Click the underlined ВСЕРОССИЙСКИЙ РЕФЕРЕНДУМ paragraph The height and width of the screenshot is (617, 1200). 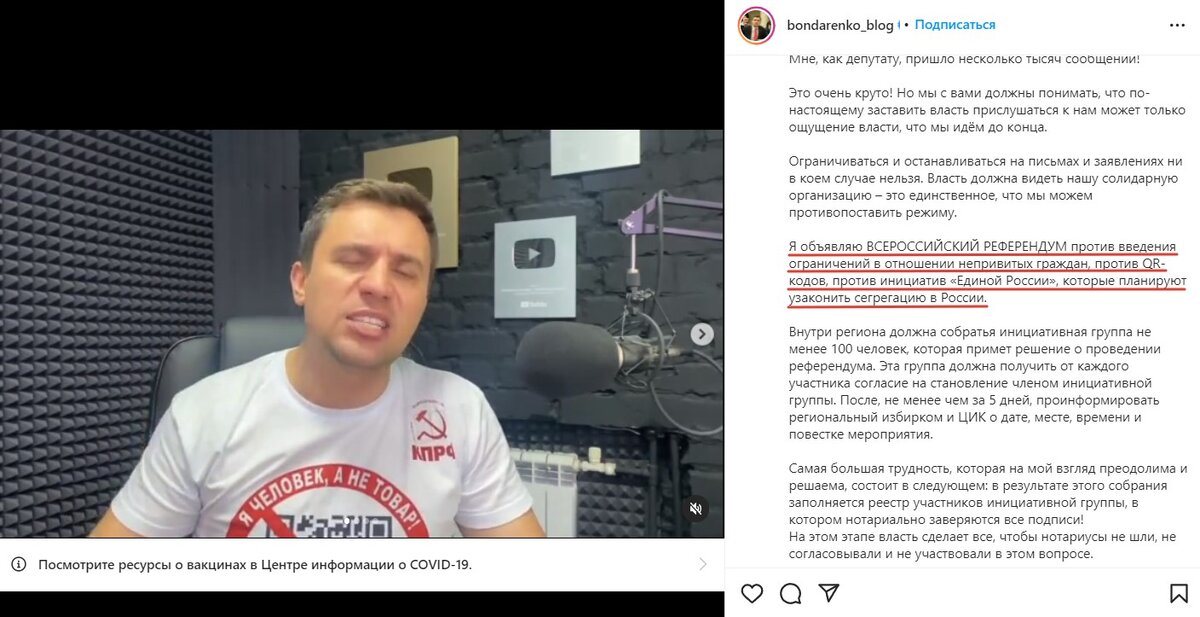tap(973, 273)
